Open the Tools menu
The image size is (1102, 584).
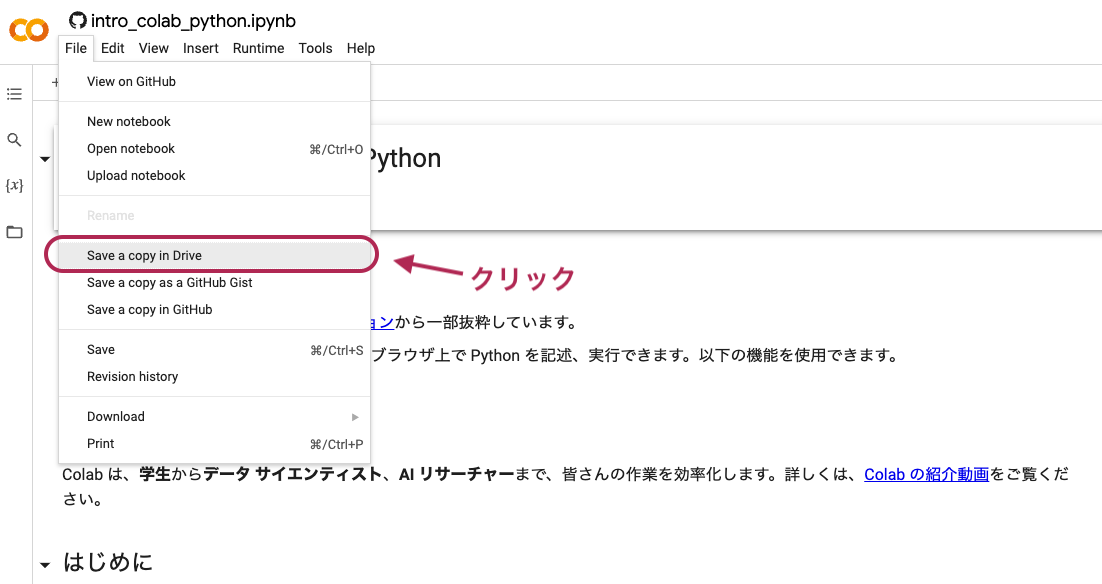(x=315, y=48)
